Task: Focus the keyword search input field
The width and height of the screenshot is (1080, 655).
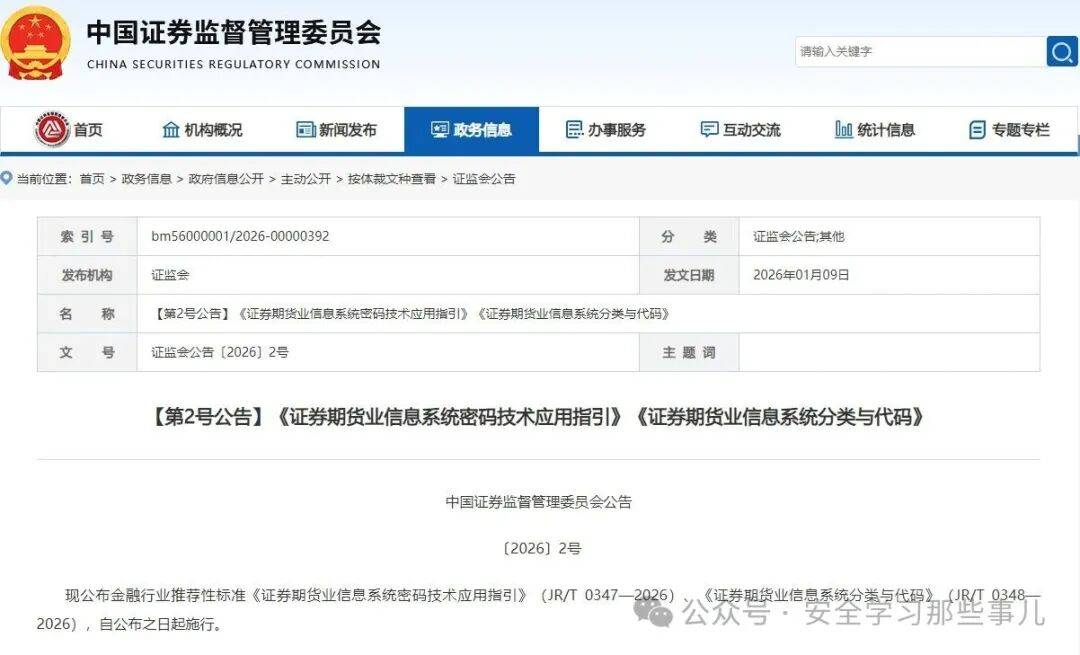Action: coord(920,51)
